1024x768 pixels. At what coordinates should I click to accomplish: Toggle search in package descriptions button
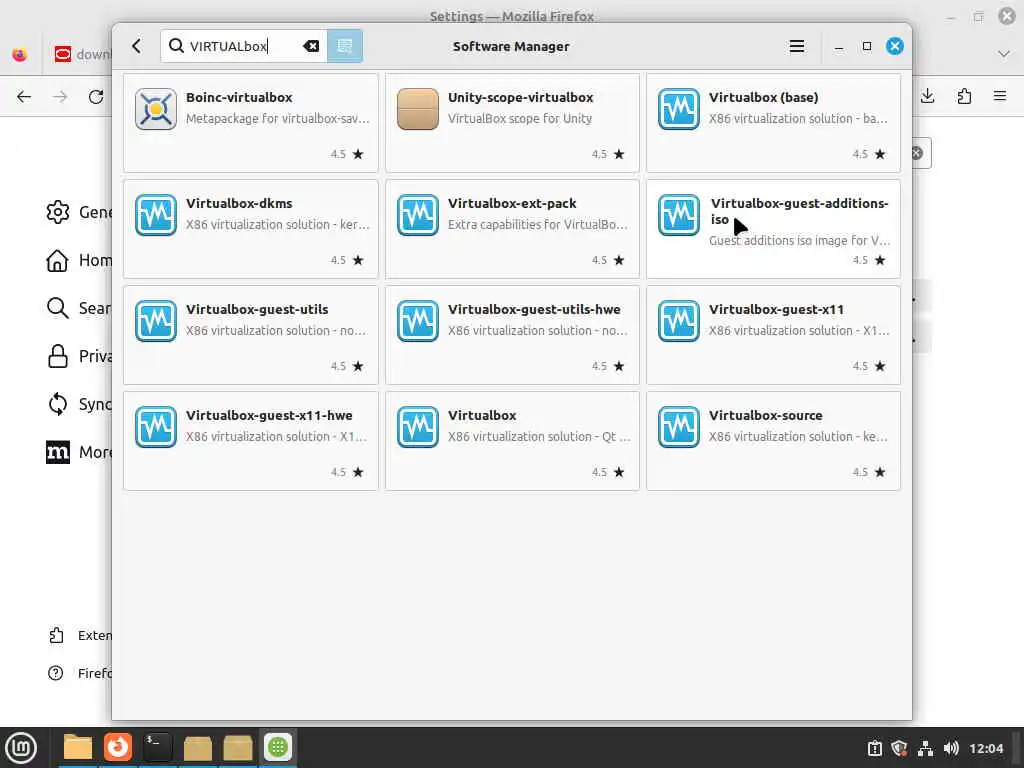(345, 46)
